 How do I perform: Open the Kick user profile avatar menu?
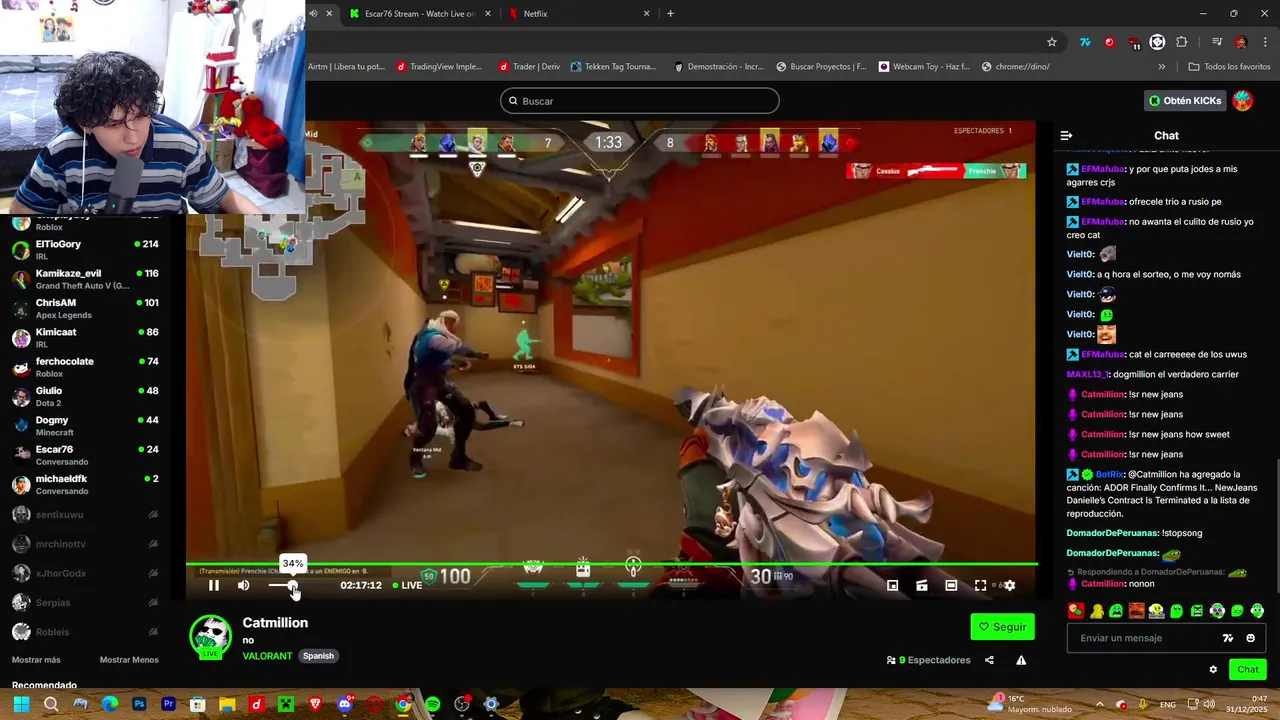1243,101
